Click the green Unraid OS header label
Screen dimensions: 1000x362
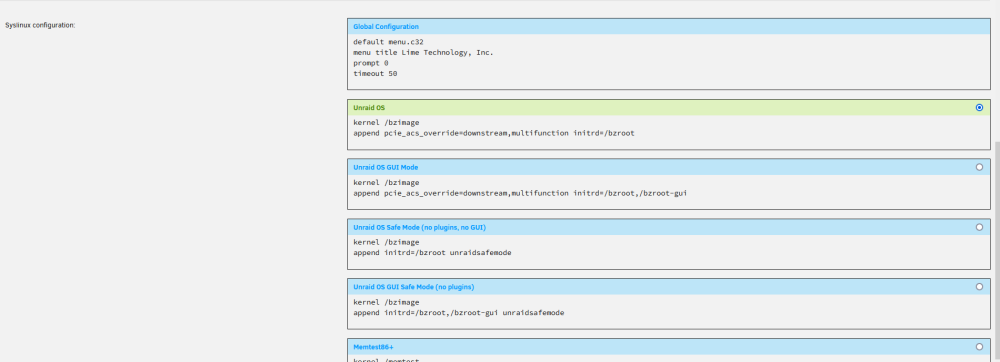point(369,108)
